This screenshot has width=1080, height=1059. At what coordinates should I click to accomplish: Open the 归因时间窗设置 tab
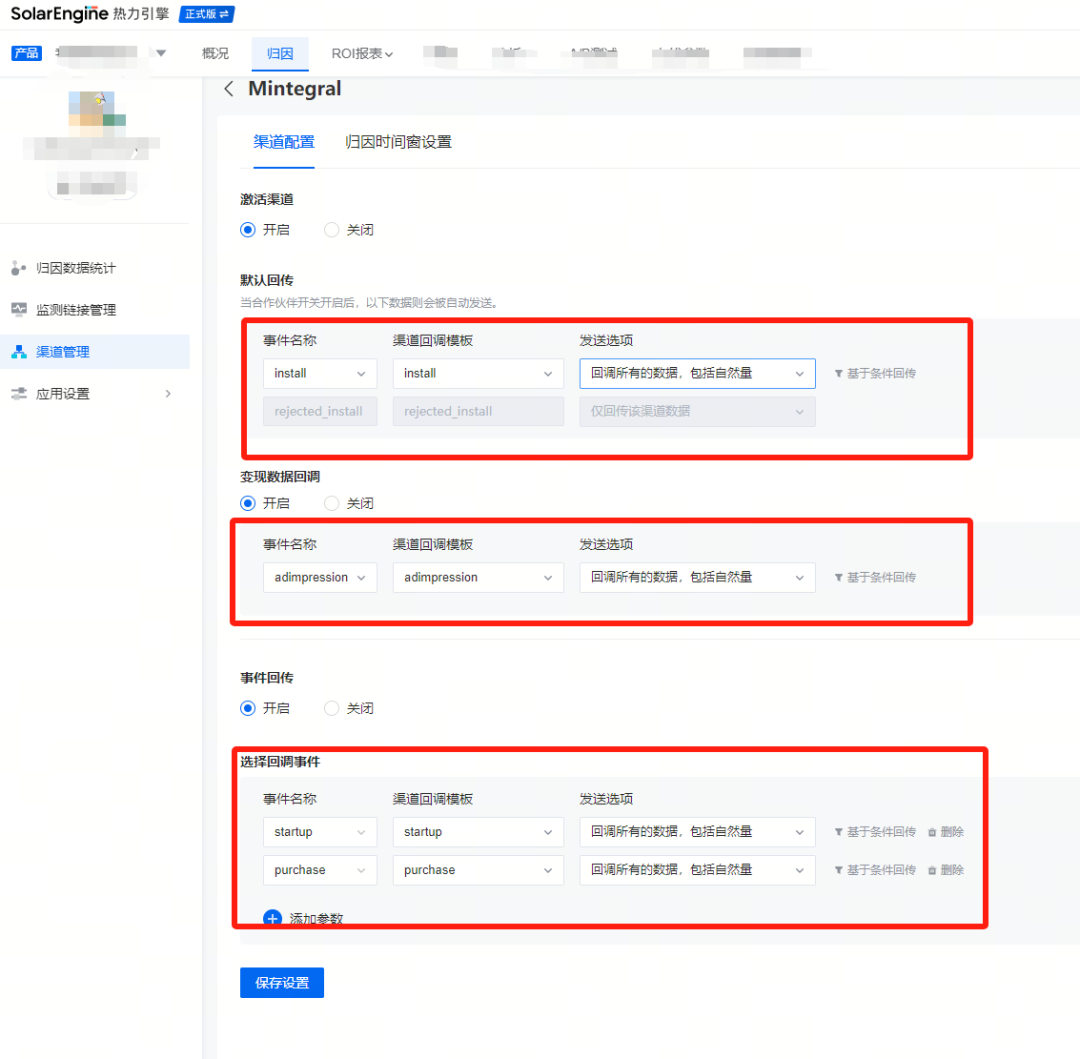click(398, 143)
